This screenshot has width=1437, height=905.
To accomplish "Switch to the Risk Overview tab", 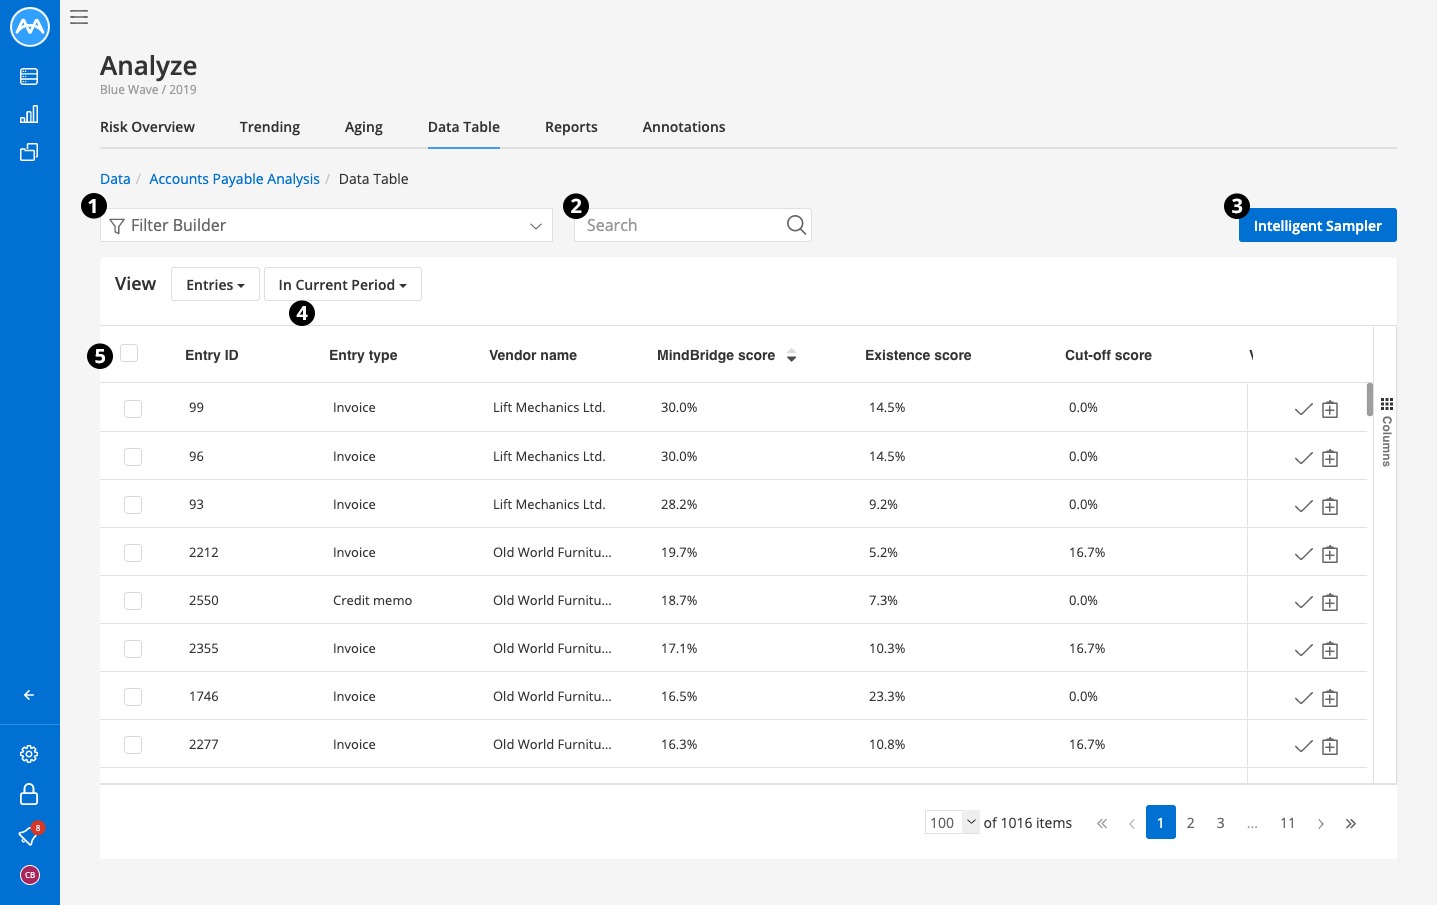I will click(x=147, y=127).
